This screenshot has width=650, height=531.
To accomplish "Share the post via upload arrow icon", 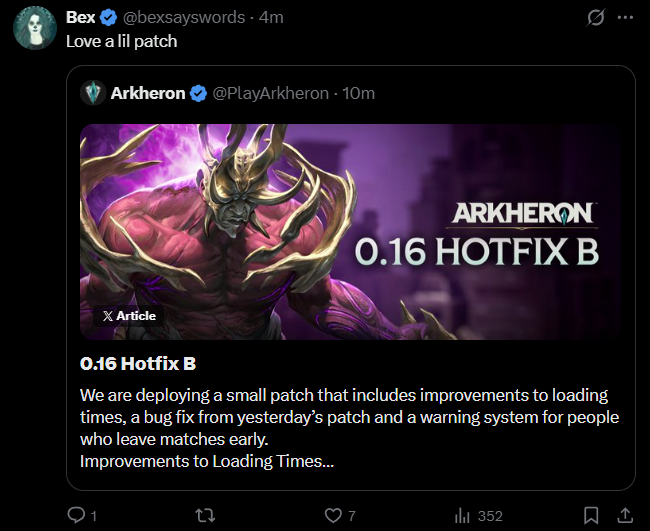I will (625, 515).
